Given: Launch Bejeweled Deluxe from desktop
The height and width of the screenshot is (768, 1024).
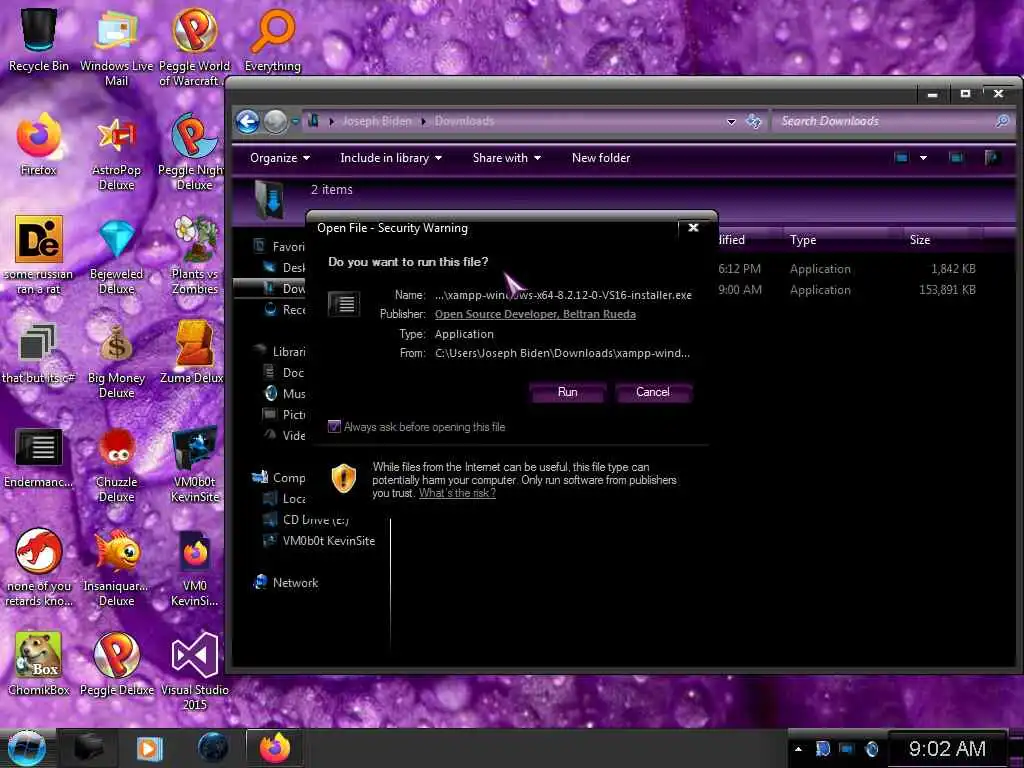Looking at the screenshot, I should pyautogui.click(x=116, y=255).
